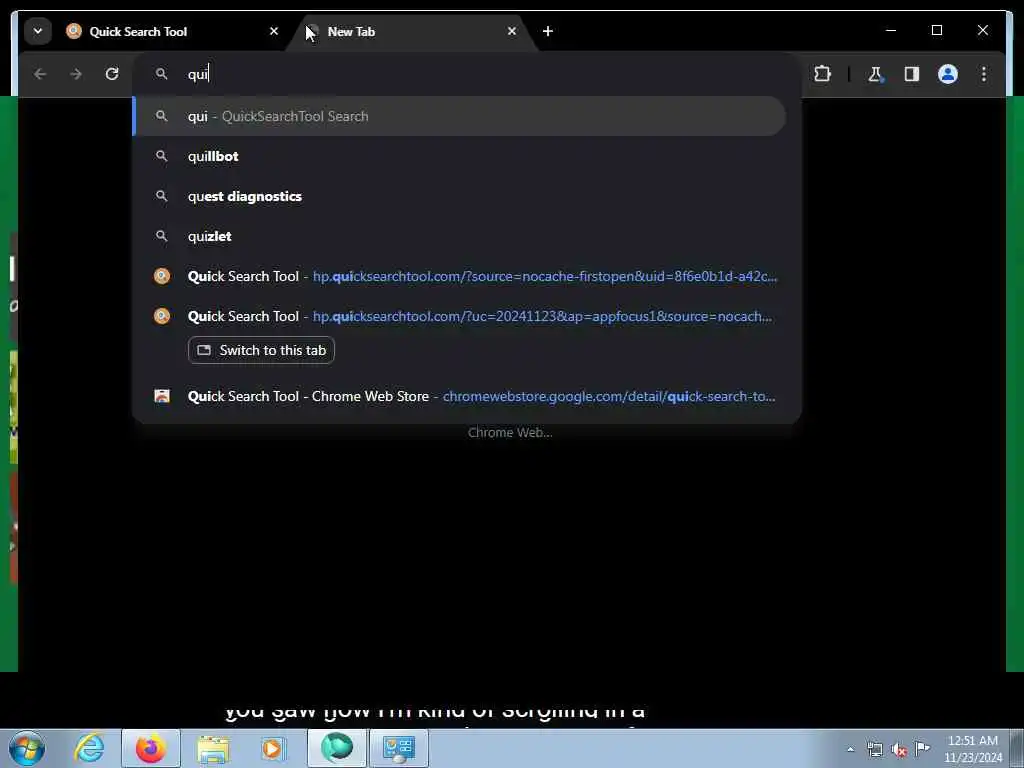Viewport: 1024px width, 768px height.
Task: Launch Windows Media Player from taskbar
Action: pos(273,748)
